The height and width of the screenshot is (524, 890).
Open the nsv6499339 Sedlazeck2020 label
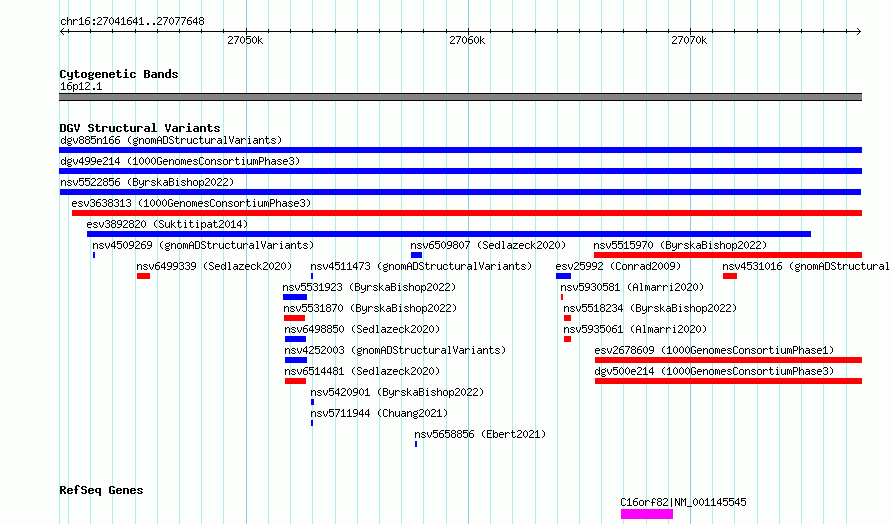coord(214,266)
